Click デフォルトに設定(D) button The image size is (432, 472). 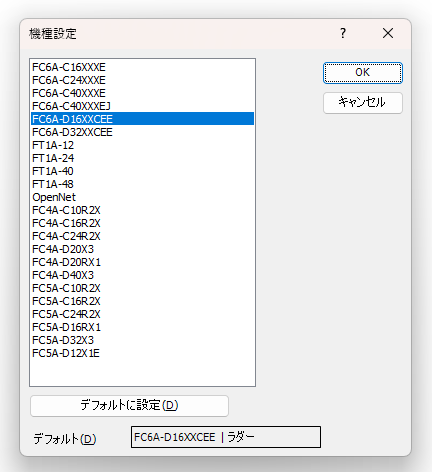(129, 405)
